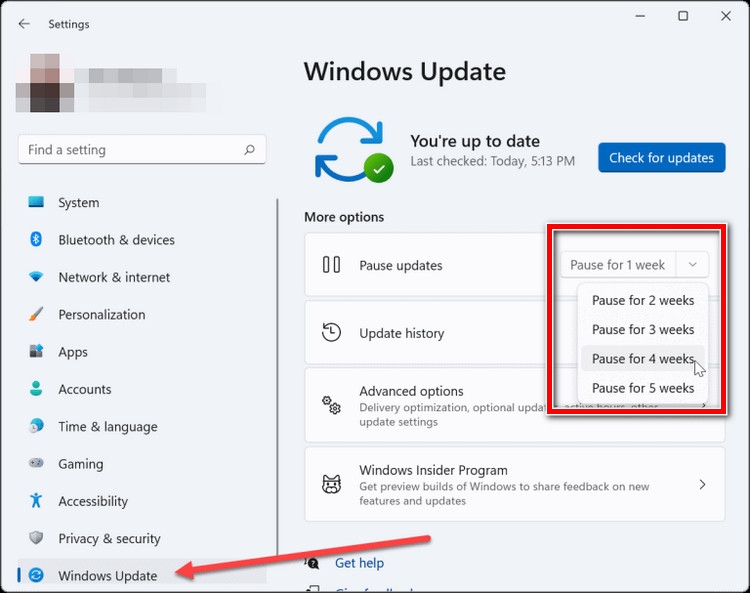750x593 pixels.
Task: Click the Accessibility figure icon
Action: tap(36, 500)
